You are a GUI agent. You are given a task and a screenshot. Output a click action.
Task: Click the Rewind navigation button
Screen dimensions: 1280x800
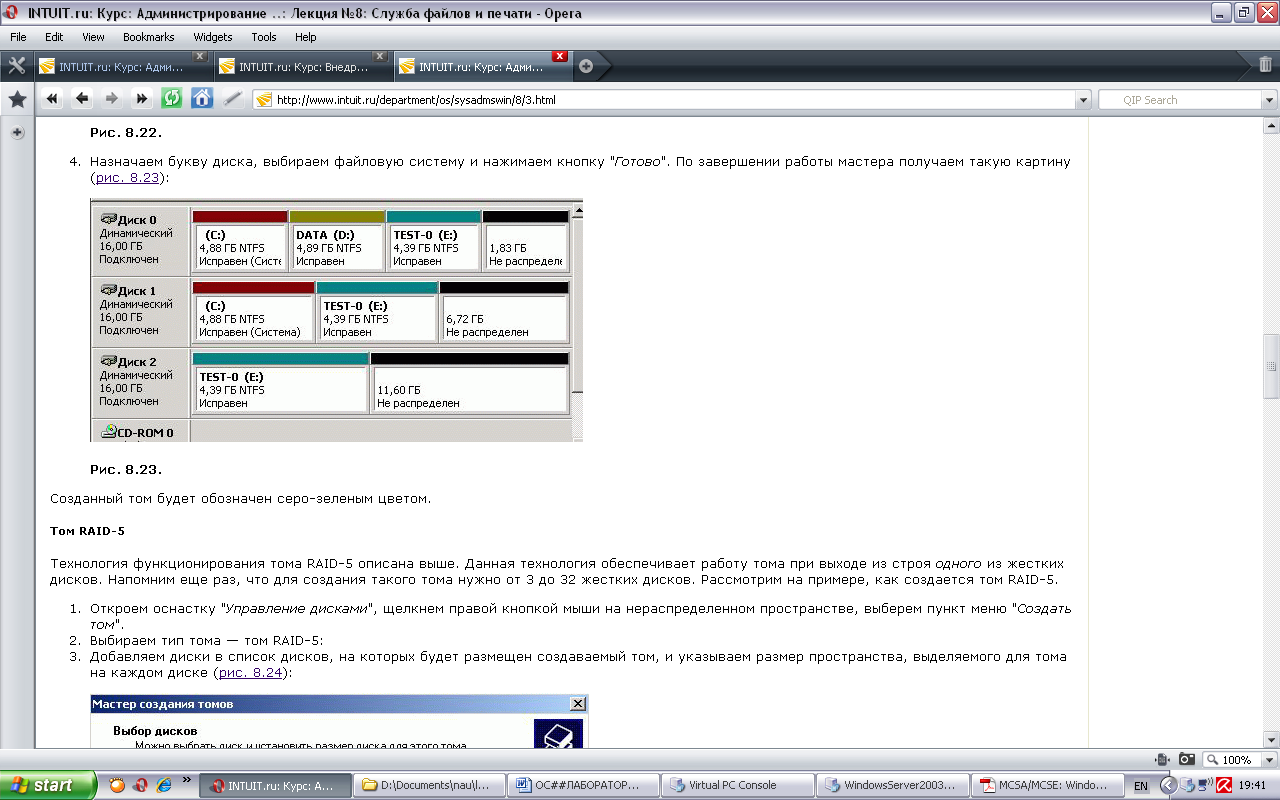[x=52, y=98]
